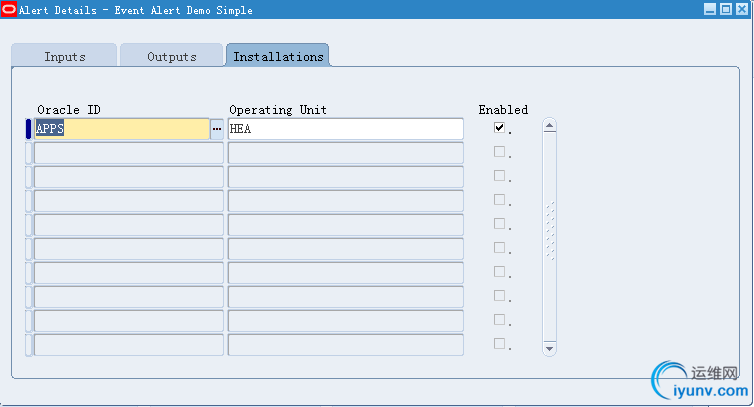Uncheck the Enabled checkbox for the APPS row

(499, 128)
